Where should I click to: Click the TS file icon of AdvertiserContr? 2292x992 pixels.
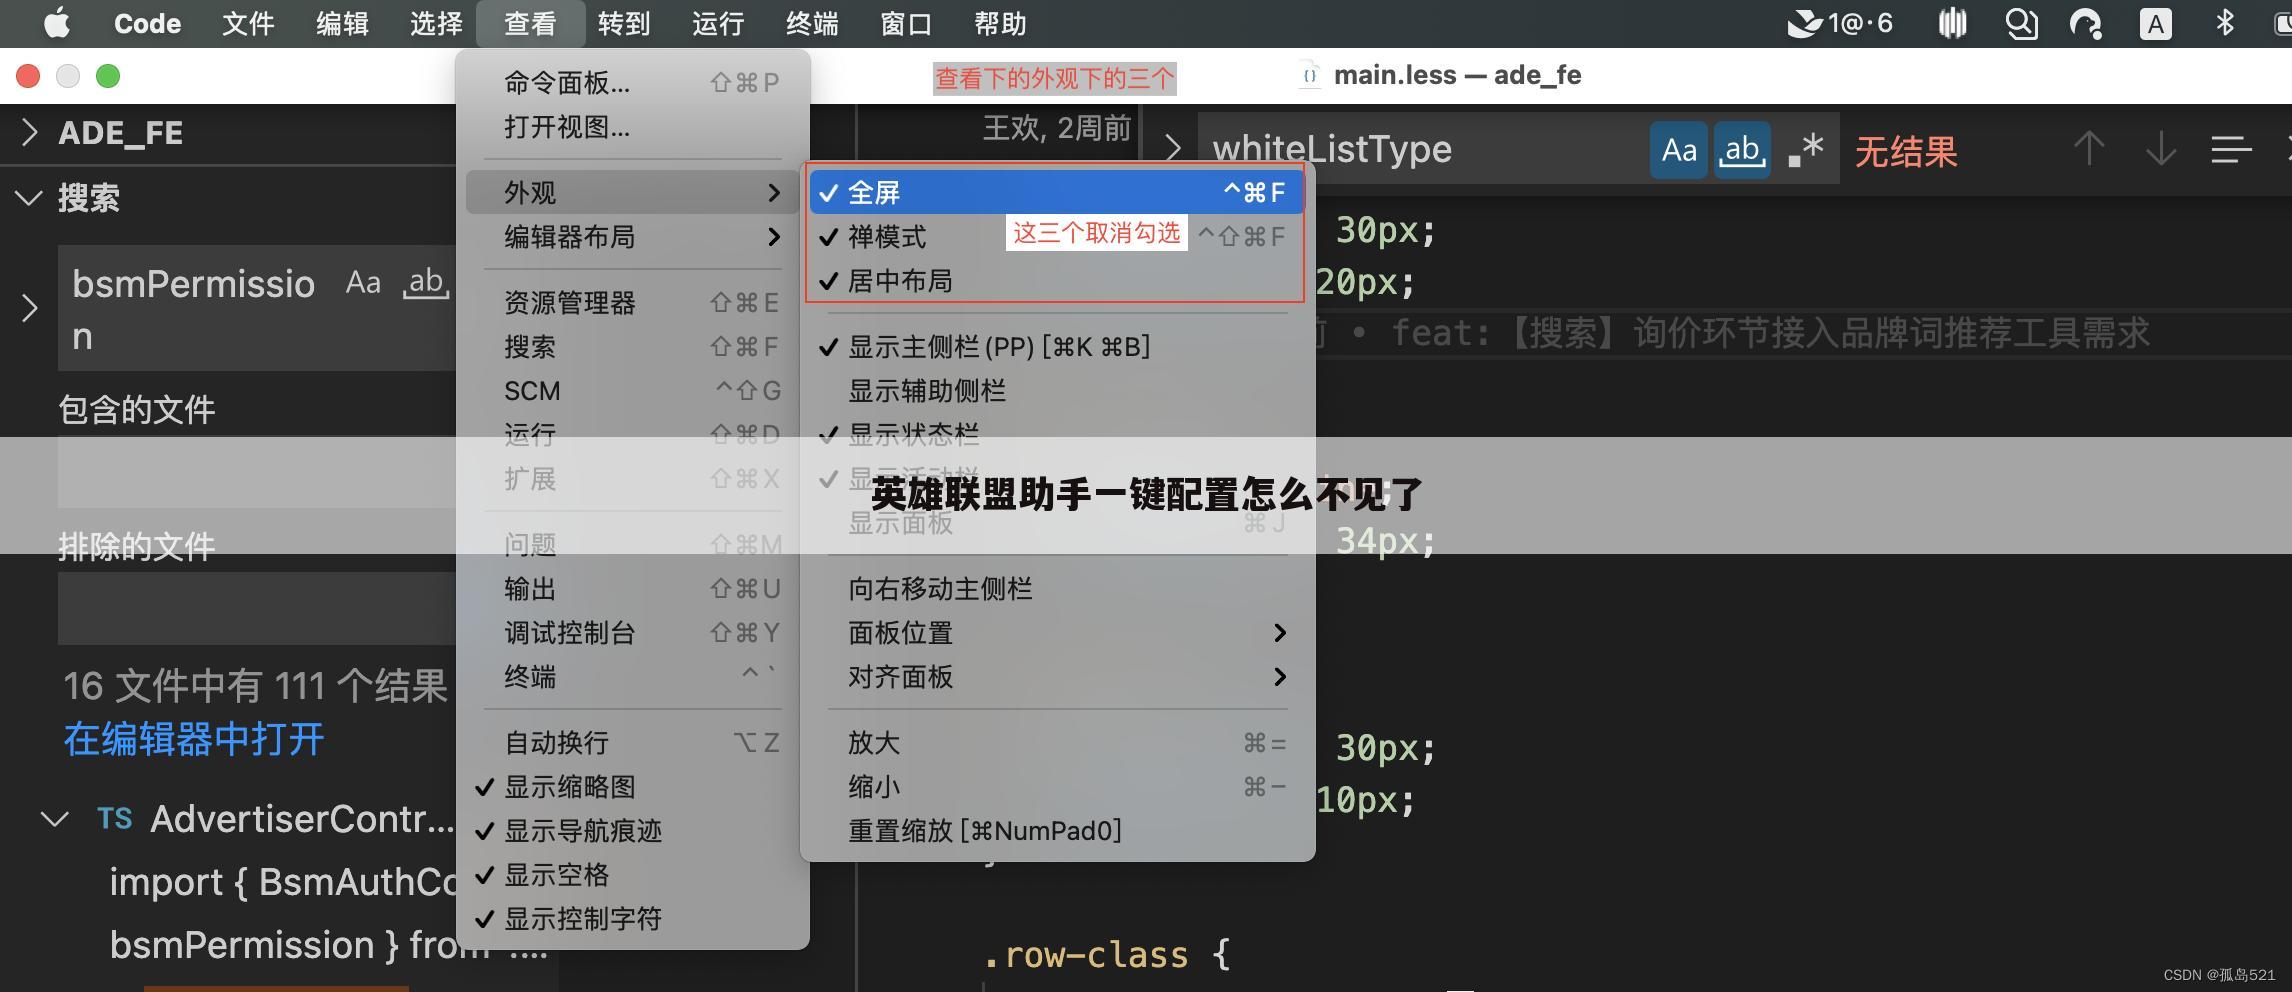coord(115,819)
